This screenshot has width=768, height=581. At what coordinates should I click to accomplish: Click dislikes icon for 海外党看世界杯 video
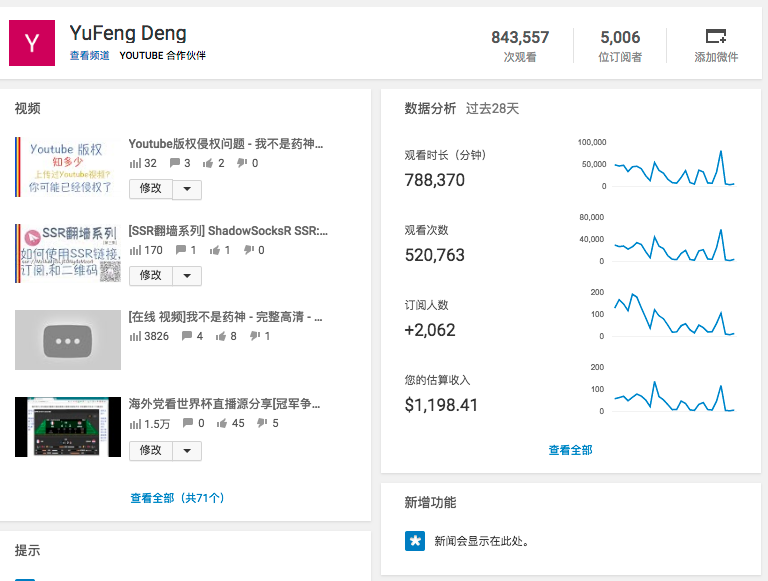coord(262,424)
